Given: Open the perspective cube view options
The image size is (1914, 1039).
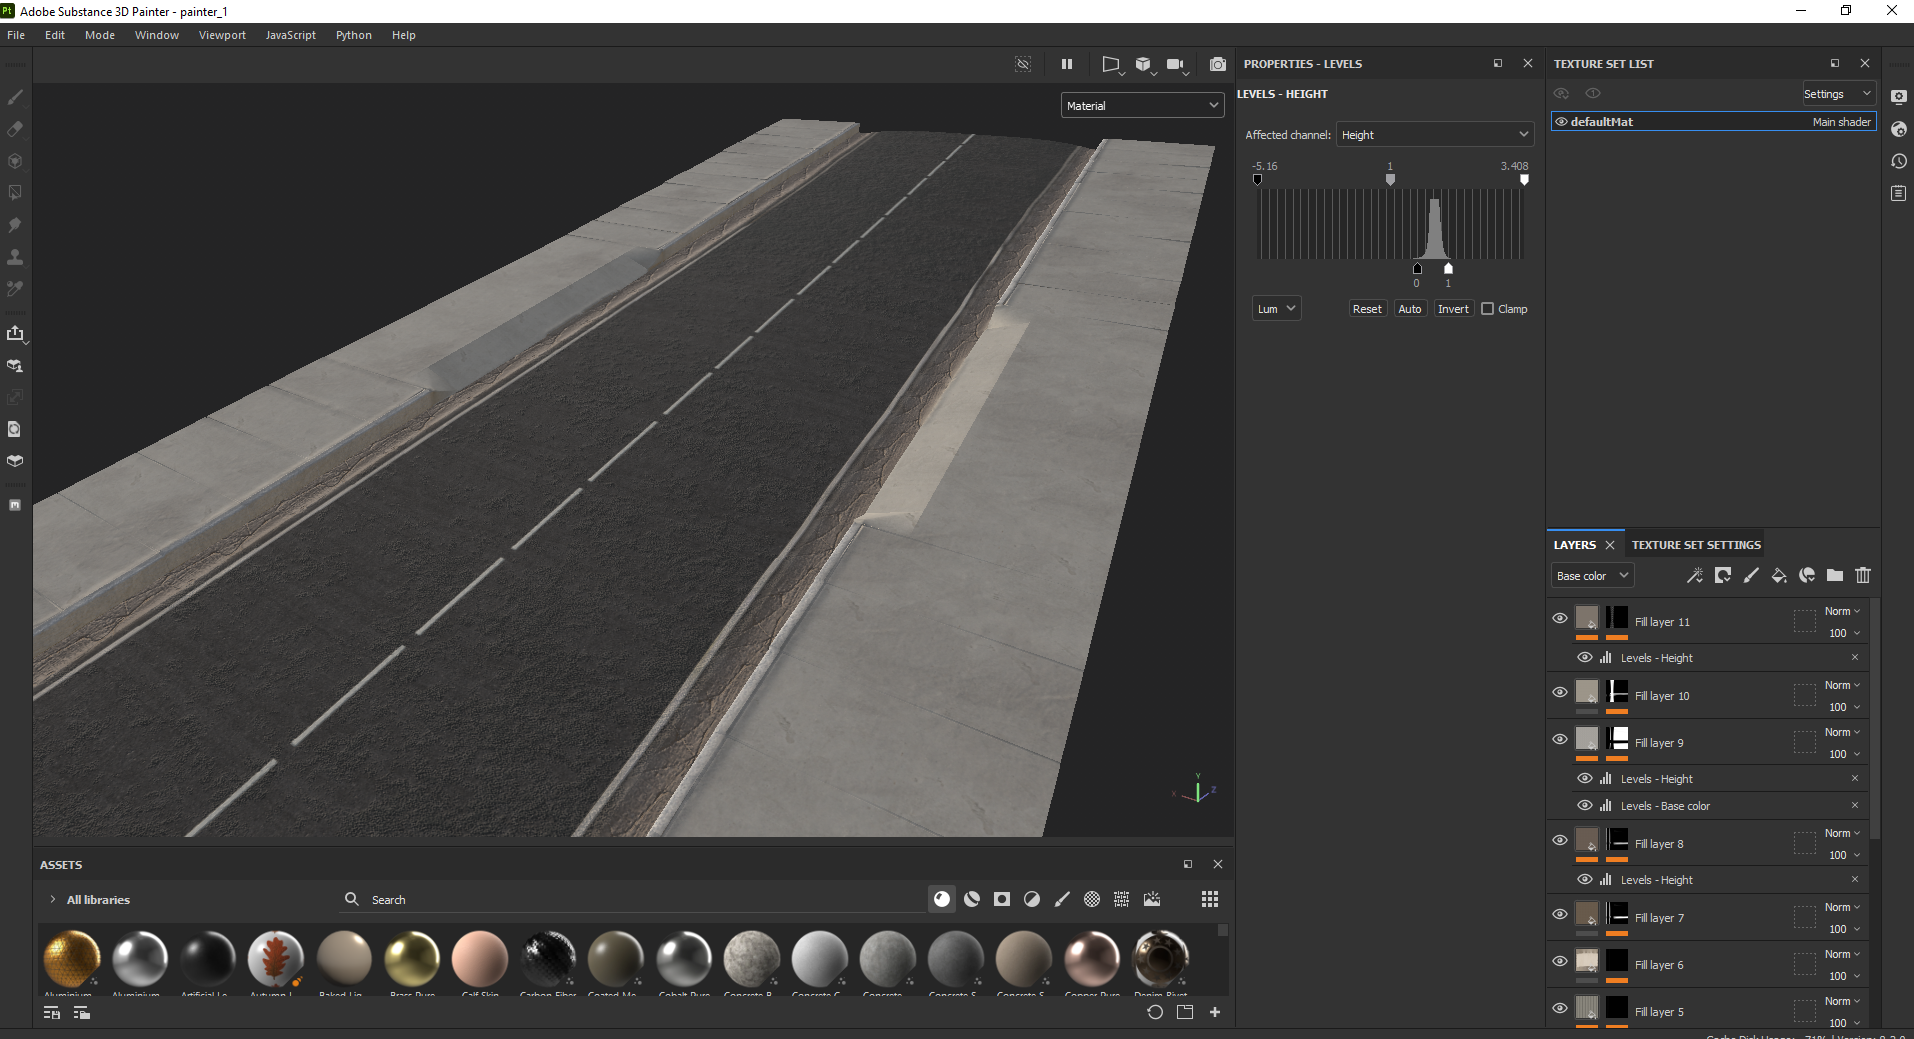Looking at the screenshot, I should [1144, 64].
